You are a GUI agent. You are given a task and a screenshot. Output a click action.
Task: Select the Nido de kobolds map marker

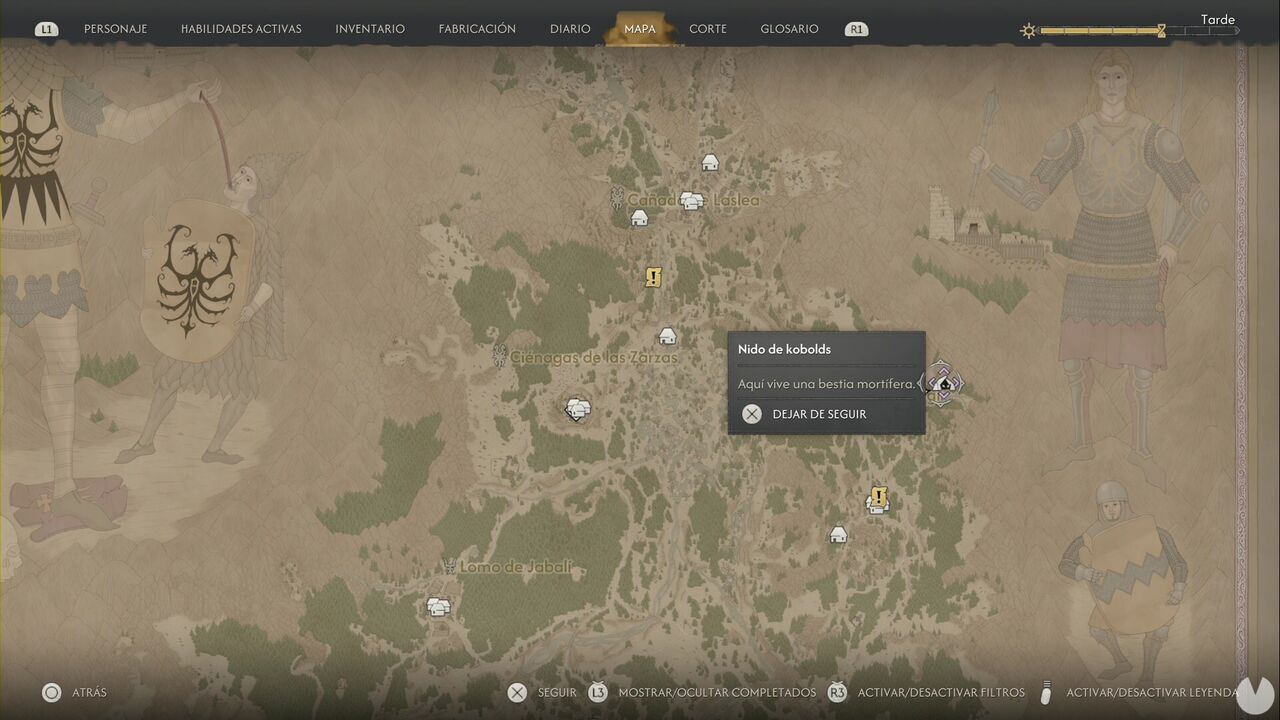tap(943, 382)
